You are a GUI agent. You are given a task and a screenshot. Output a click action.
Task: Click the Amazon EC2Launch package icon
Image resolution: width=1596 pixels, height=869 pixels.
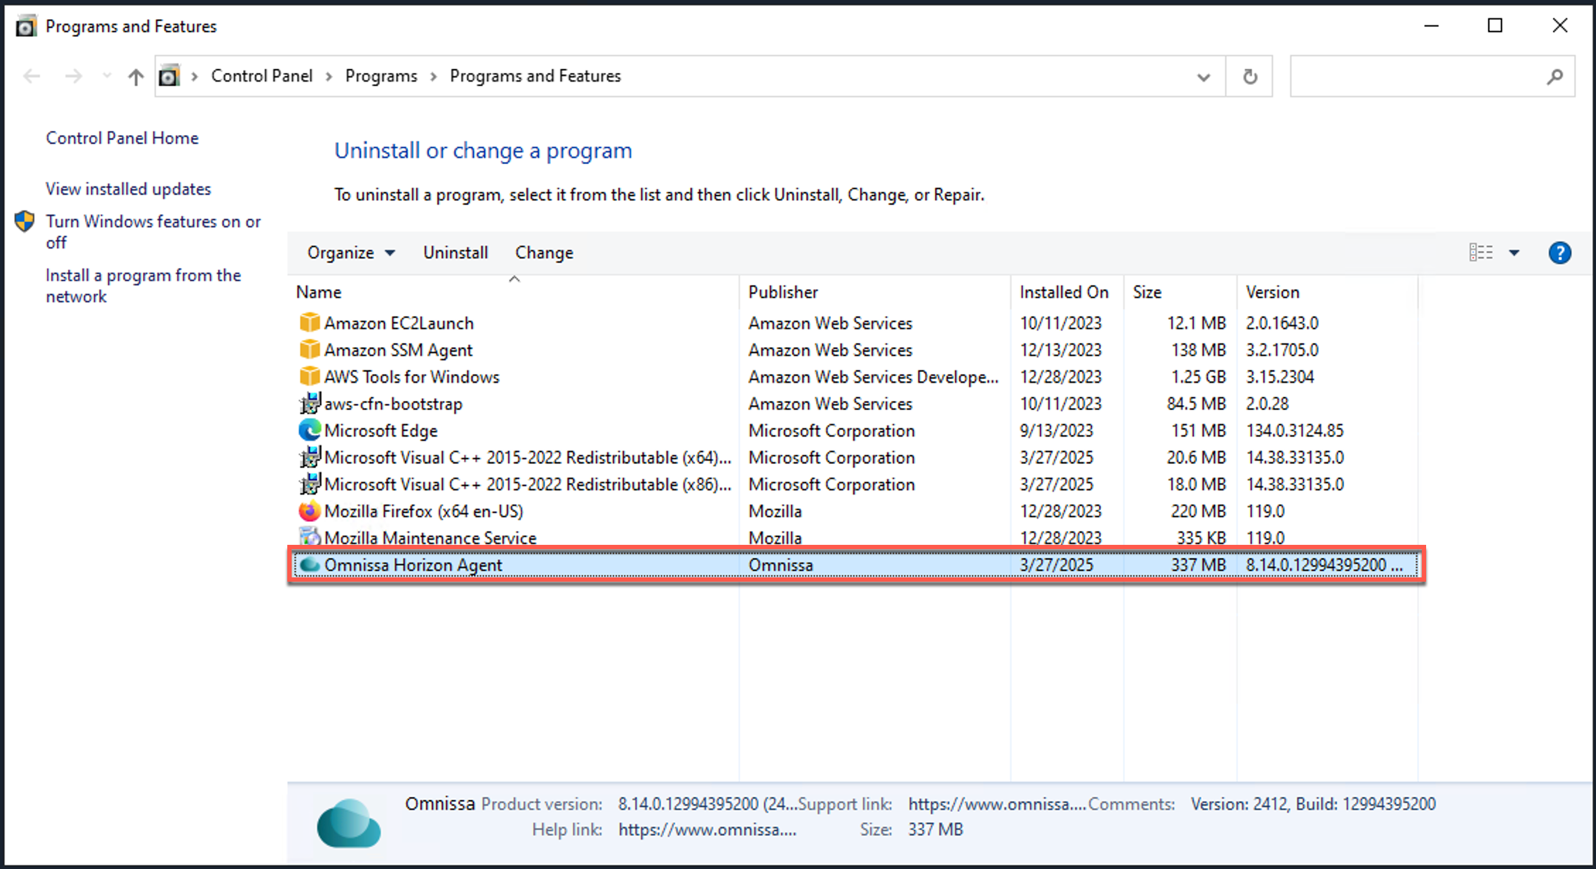310,323
